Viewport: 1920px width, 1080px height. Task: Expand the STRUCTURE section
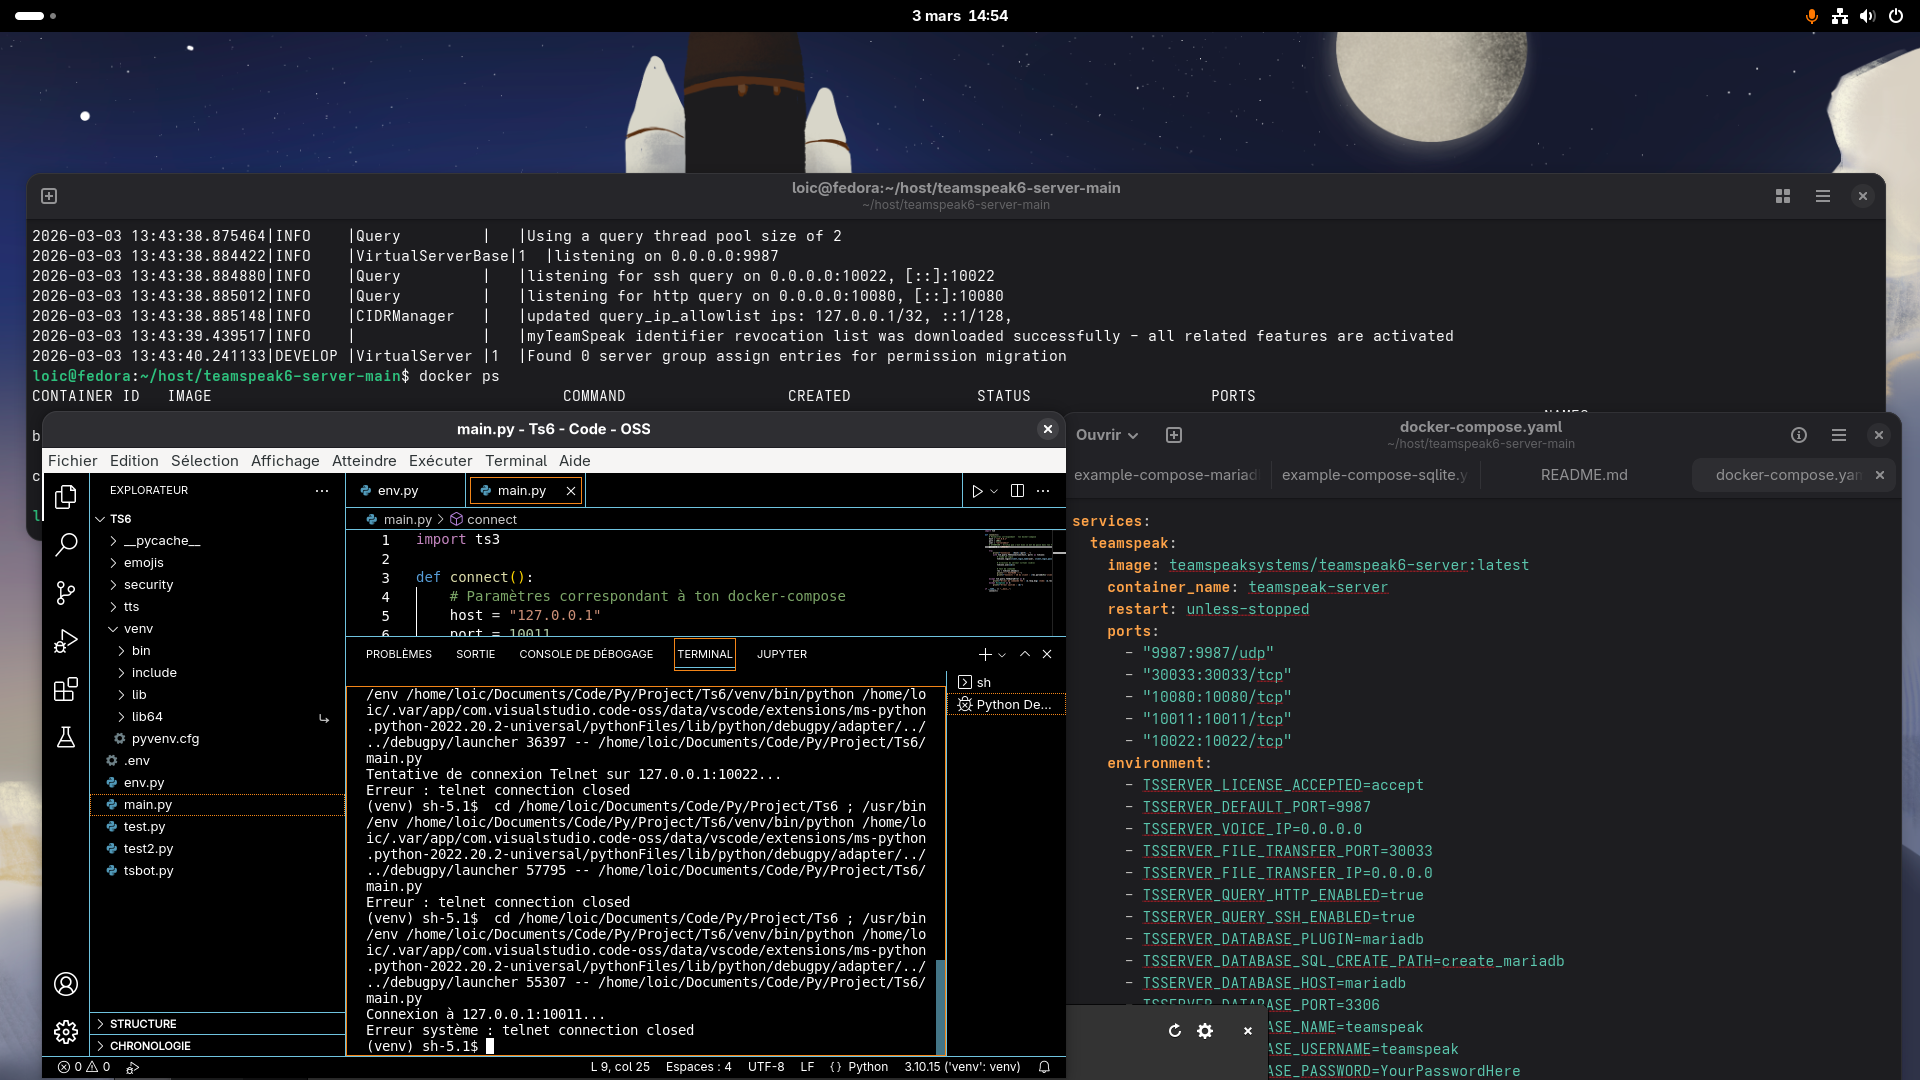click(142, 1024)
